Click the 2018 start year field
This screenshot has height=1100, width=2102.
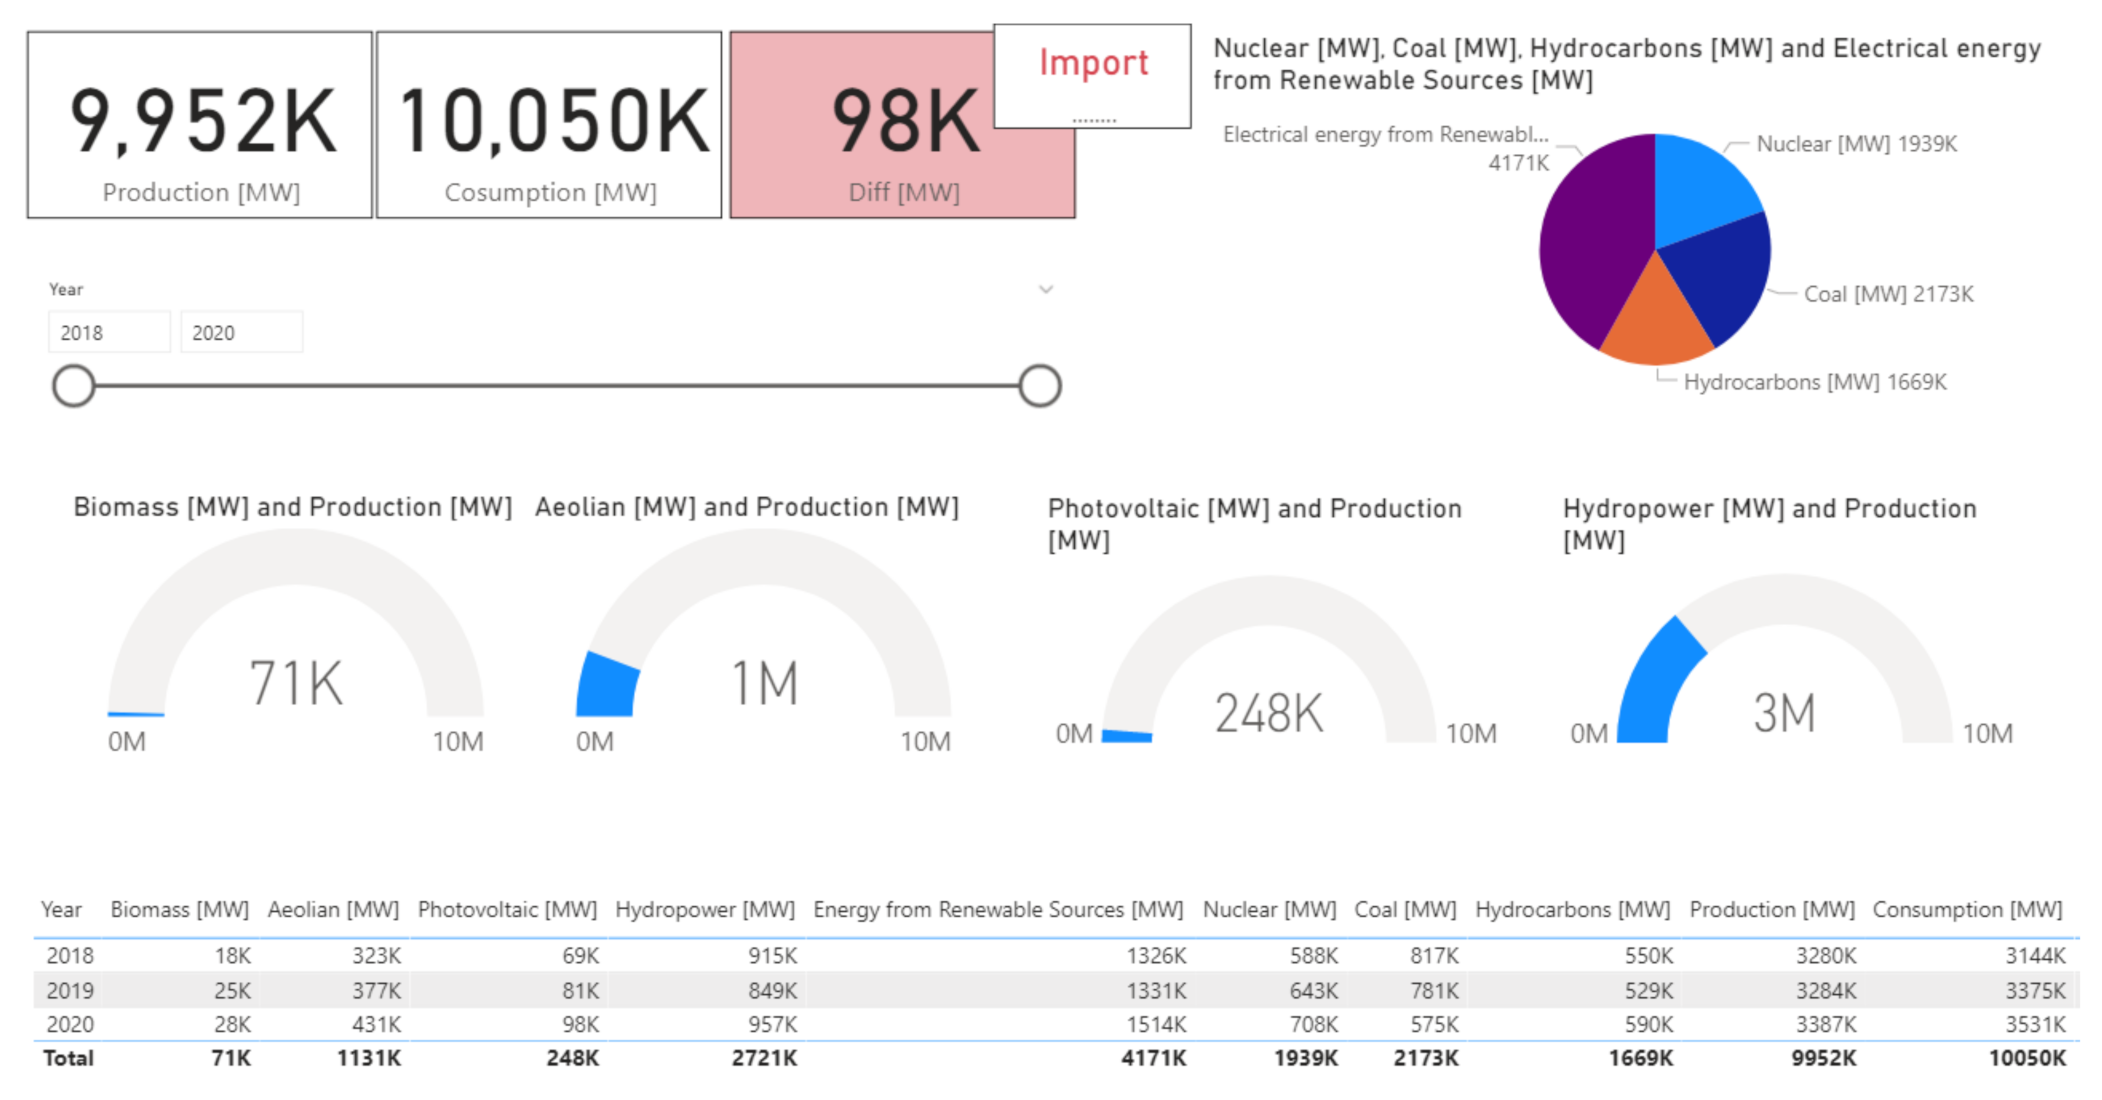point(108,333)
